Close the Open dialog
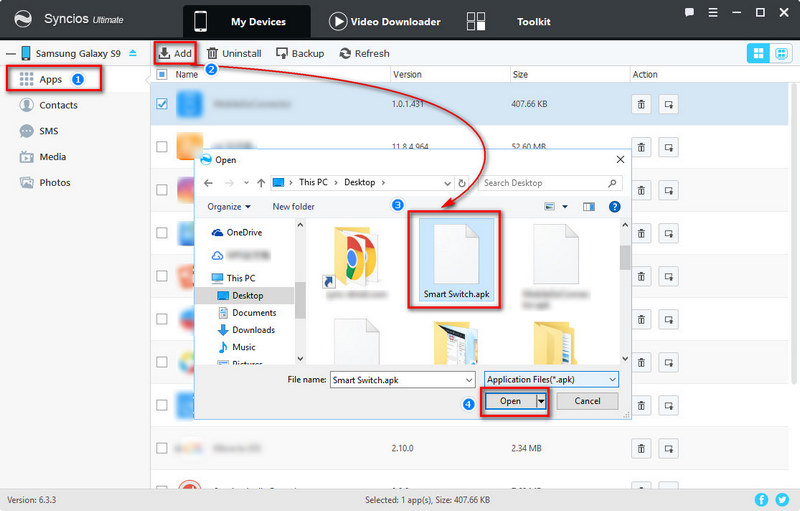The image size is (800, 511). [x=620, y=160]
